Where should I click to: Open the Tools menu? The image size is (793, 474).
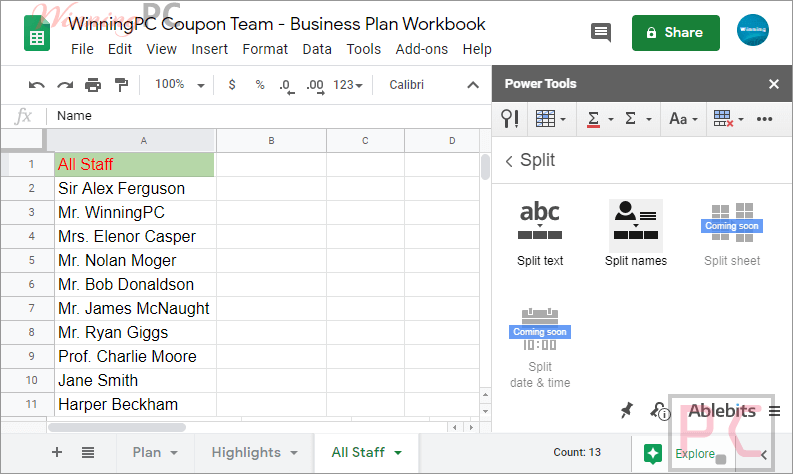coord(364,49)
